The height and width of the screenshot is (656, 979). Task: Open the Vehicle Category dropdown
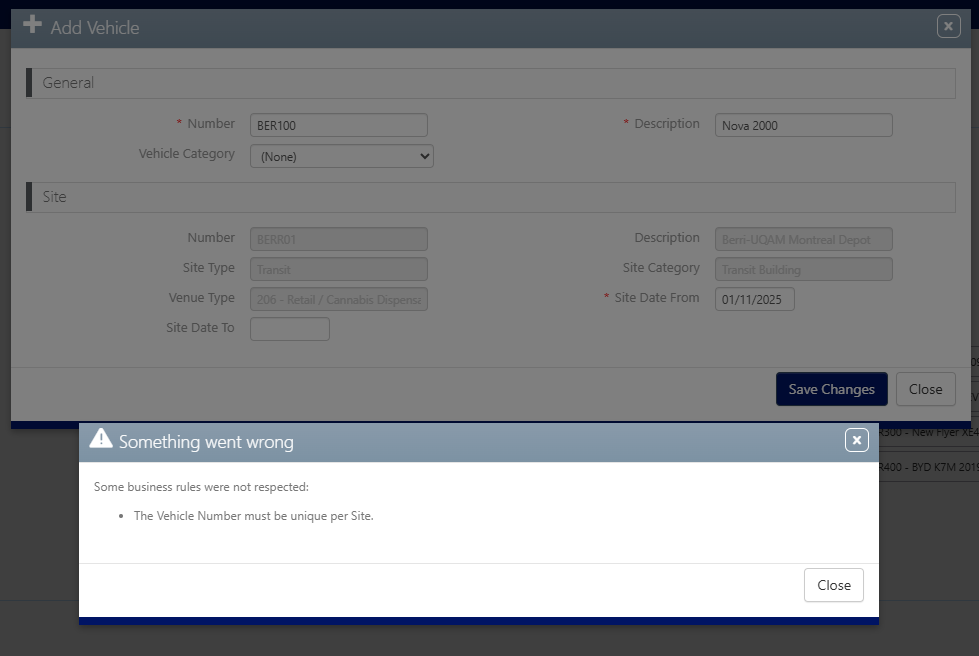coord(341,156)
